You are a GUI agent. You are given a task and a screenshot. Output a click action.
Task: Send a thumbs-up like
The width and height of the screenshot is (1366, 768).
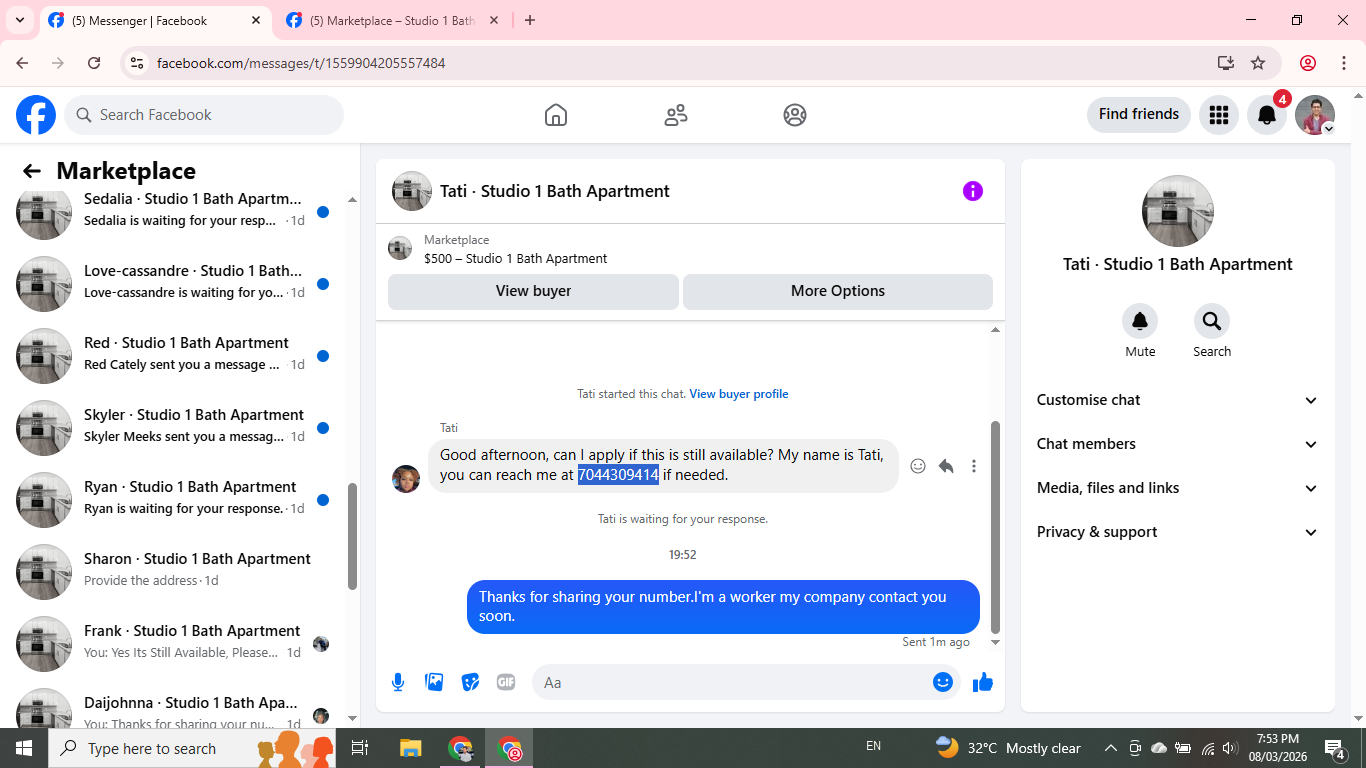pyautogui.click(x=983, y=682)
